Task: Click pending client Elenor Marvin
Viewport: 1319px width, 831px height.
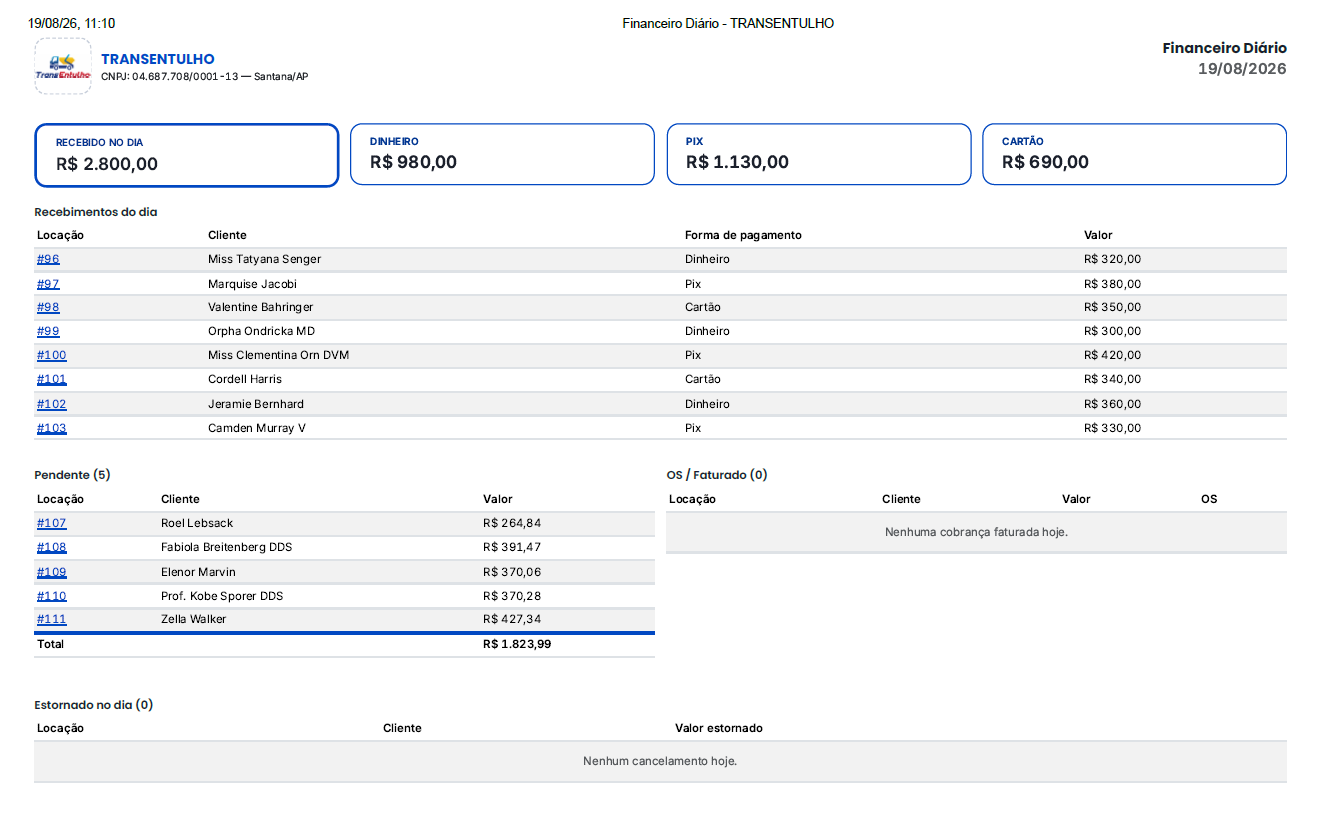Action: [x=199, y=572]
